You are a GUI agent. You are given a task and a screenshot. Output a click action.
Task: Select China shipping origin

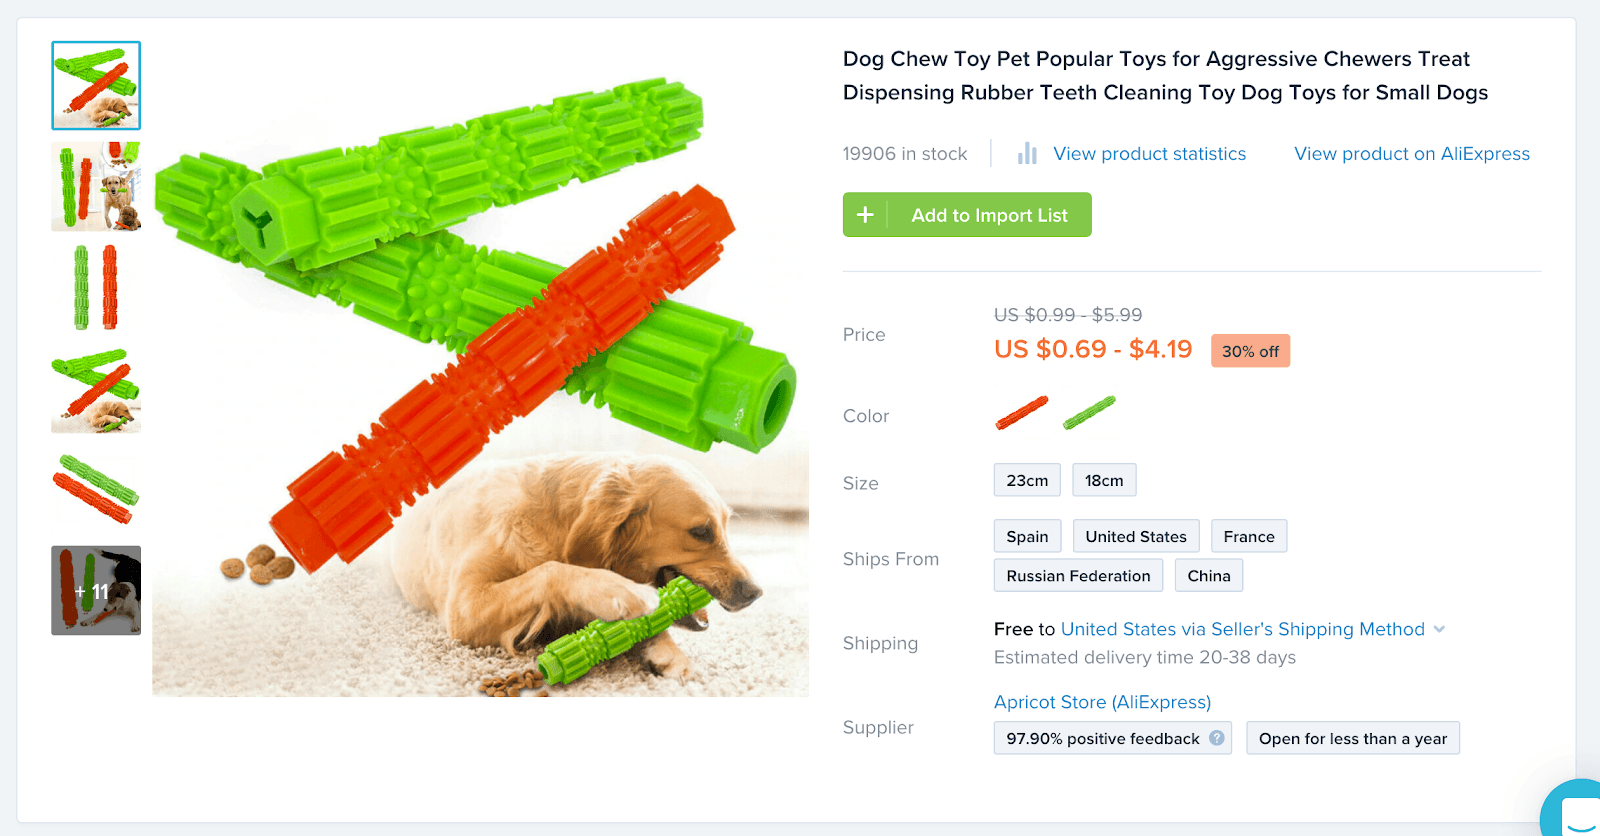1208,576
